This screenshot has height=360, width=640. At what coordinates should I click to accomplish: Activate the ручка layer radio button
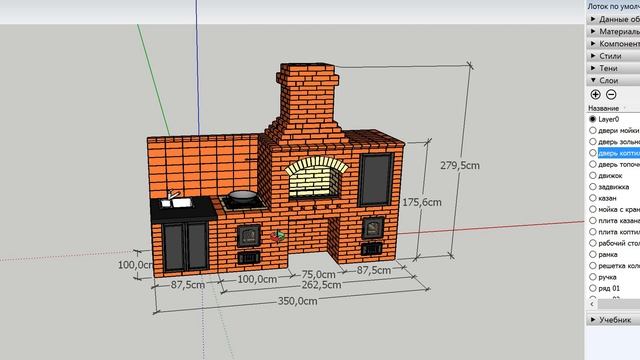pyautogui.click(x=593, y=277)
